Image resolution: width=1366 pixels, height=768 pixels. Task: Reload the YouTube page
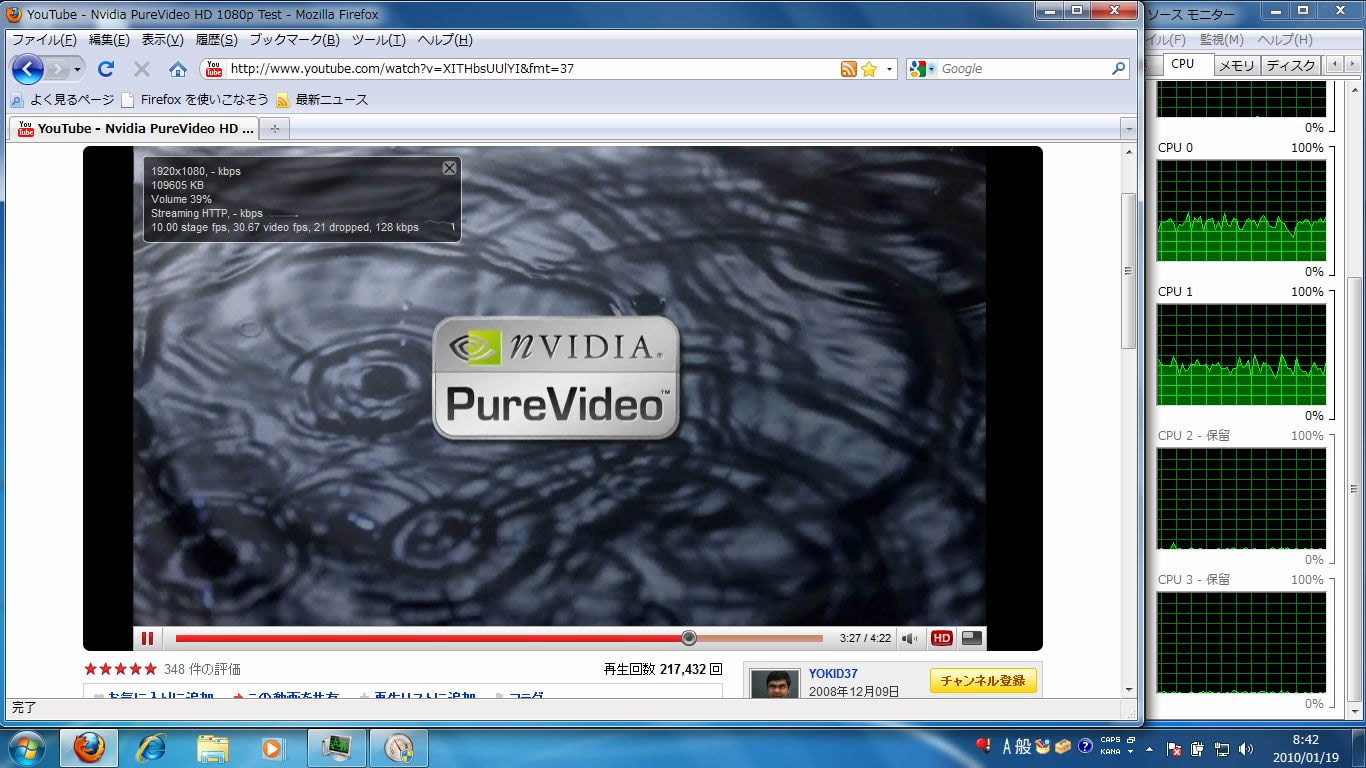(106, 69)
